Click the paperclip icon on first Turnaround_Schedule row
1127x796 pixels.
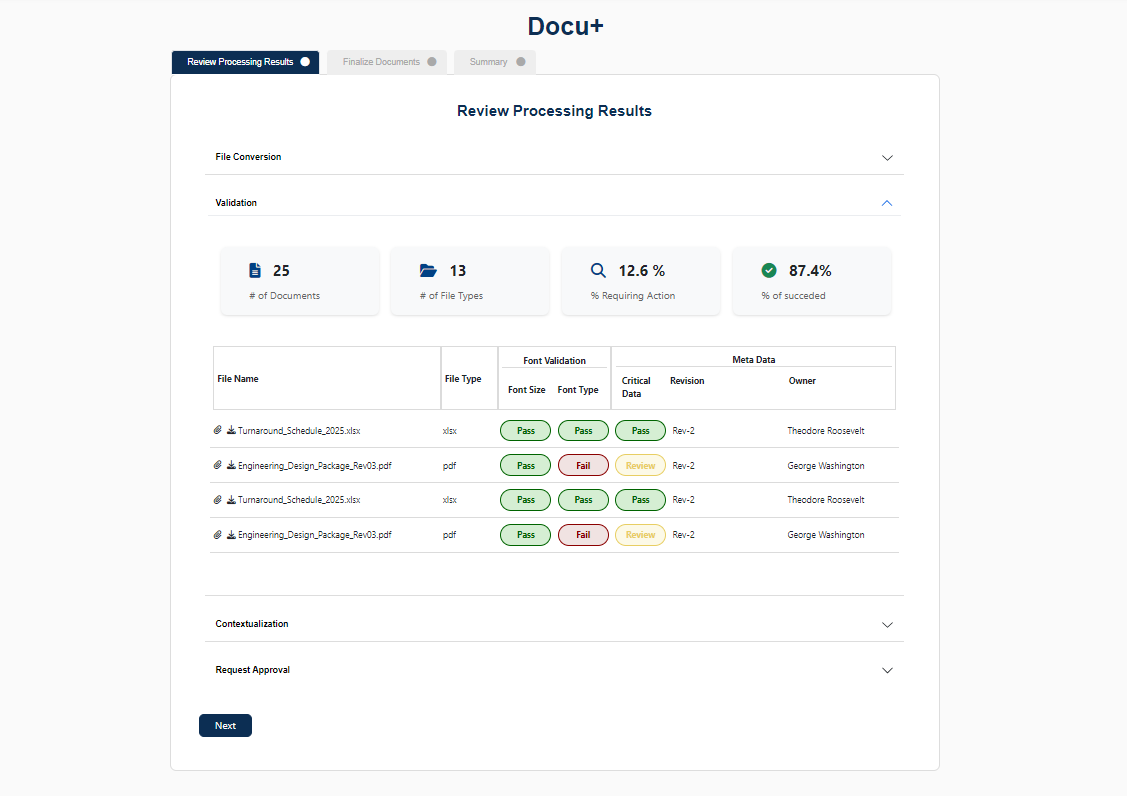click(218, 430)
